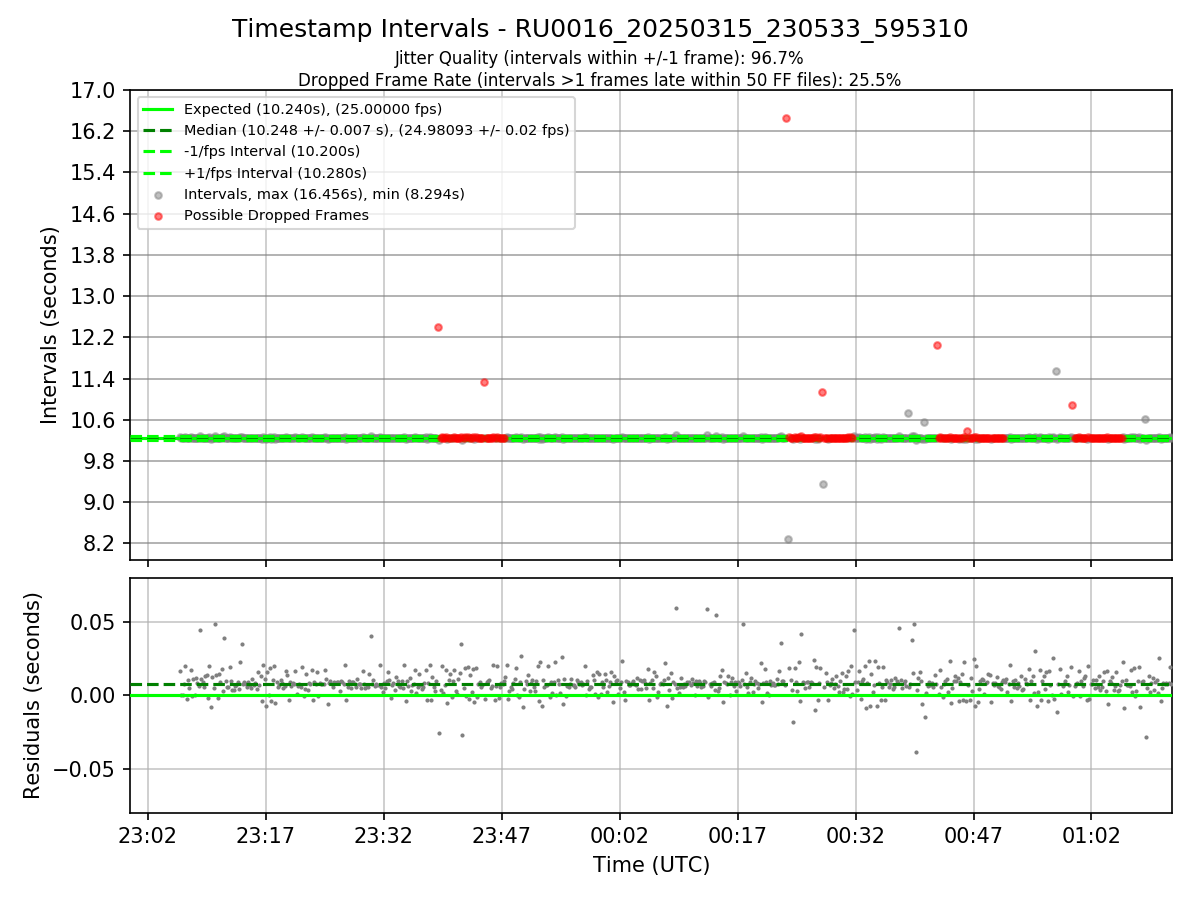Viewport: 1200px width, 900px height.
Task: Click legend entry 'Median (10.248 +/- 0.007 s)'
Action: [377, 130]
